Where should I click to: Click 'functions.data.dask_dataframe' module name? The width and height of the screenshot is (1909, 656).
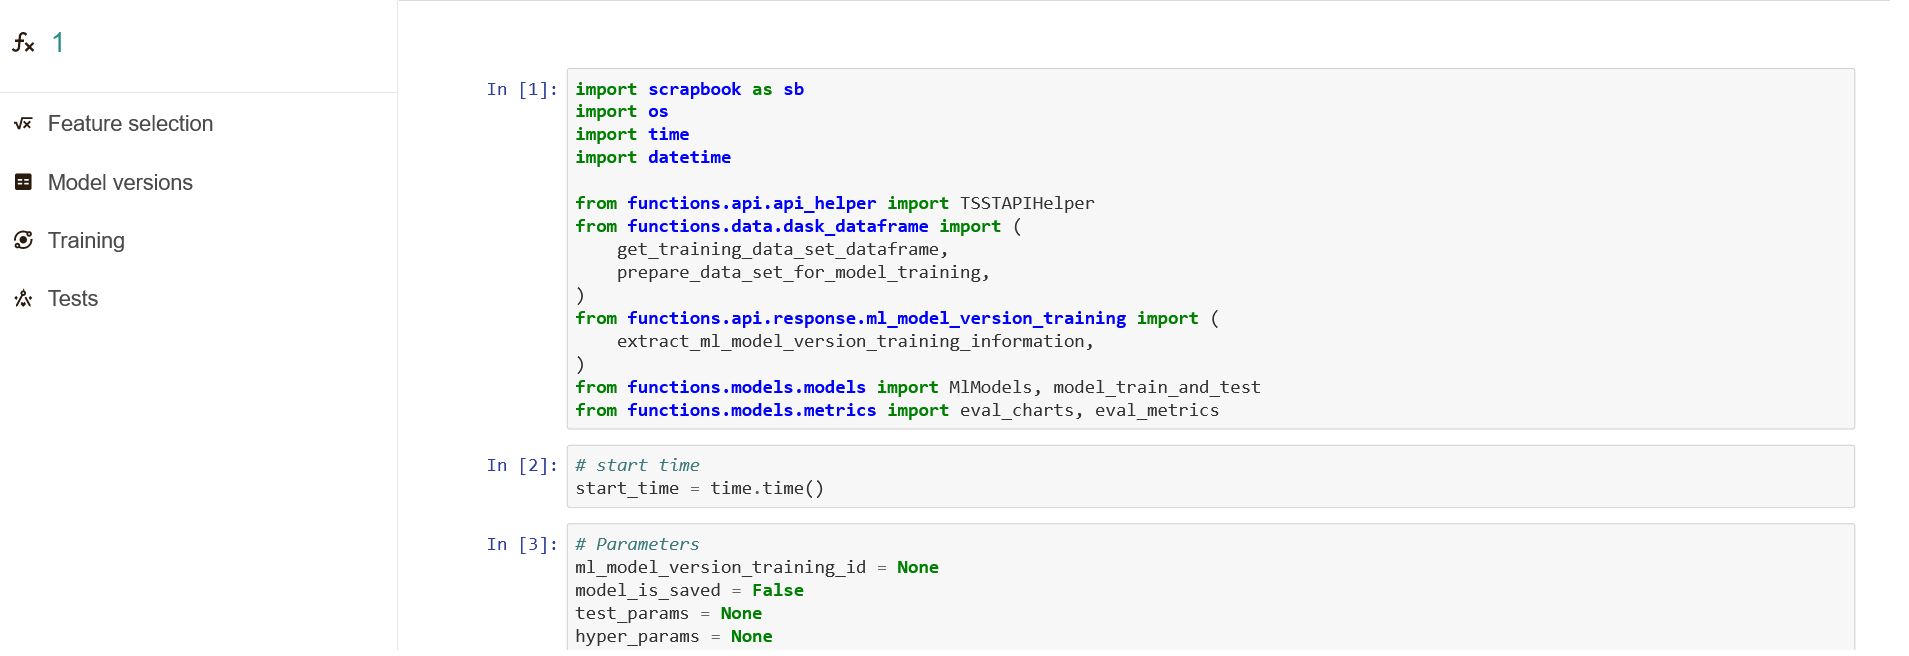(x=777, y=226)
